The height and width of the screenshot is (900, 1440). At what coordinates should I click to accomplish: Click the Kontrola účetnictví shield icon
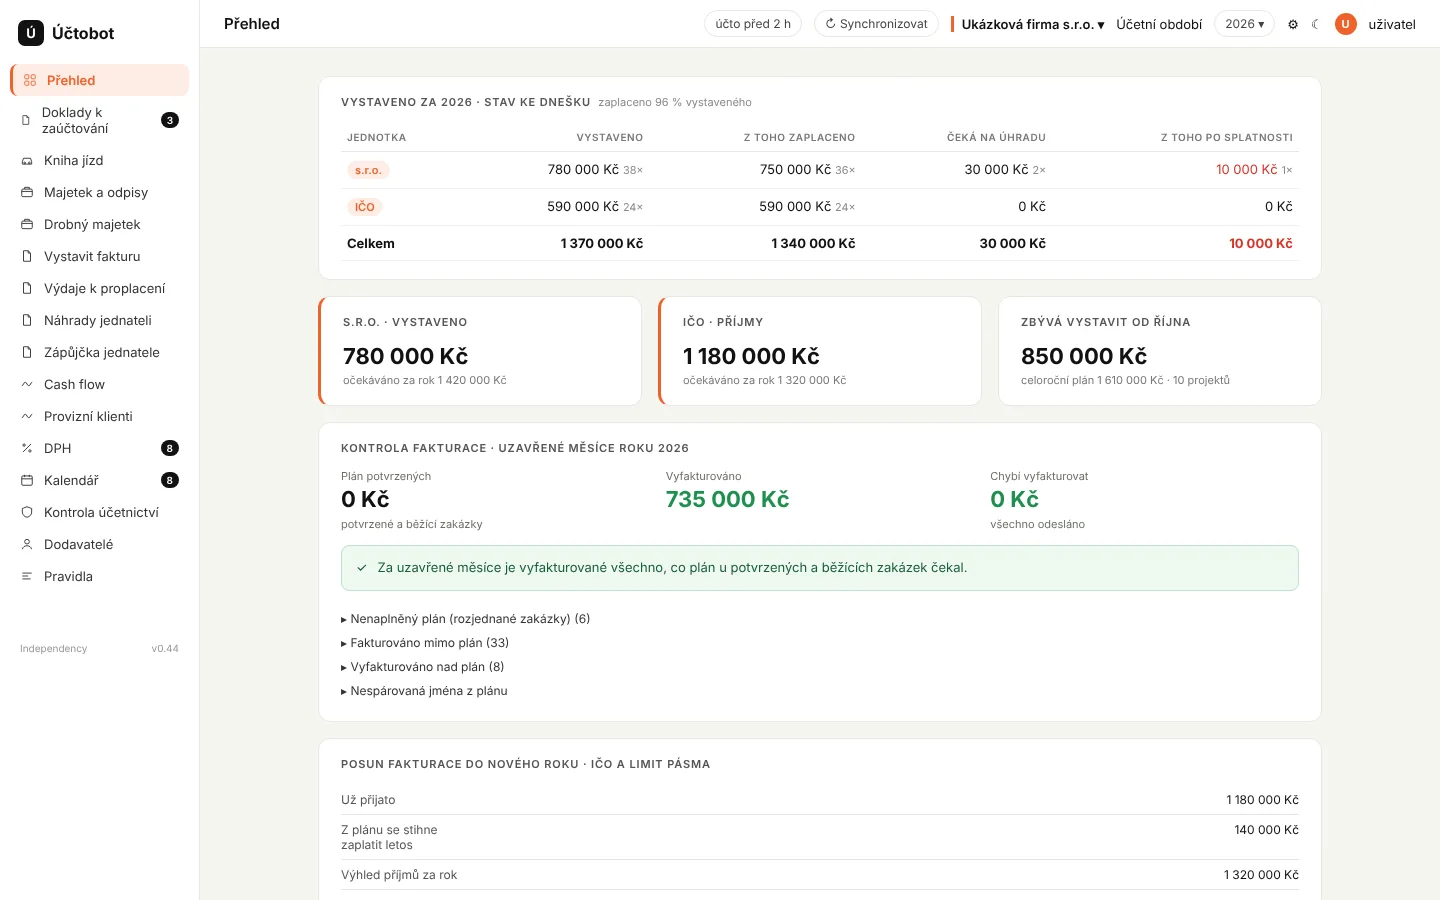(x=27, y=512)
